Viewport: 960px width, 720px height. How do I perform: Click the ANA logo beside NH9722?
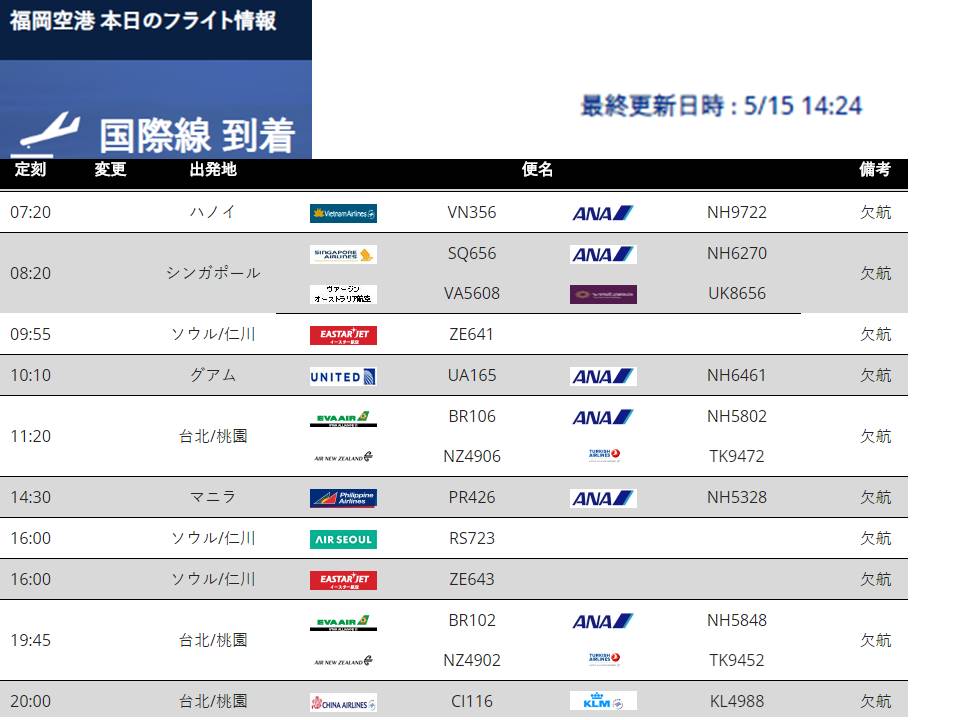click(x=603, y=213)
